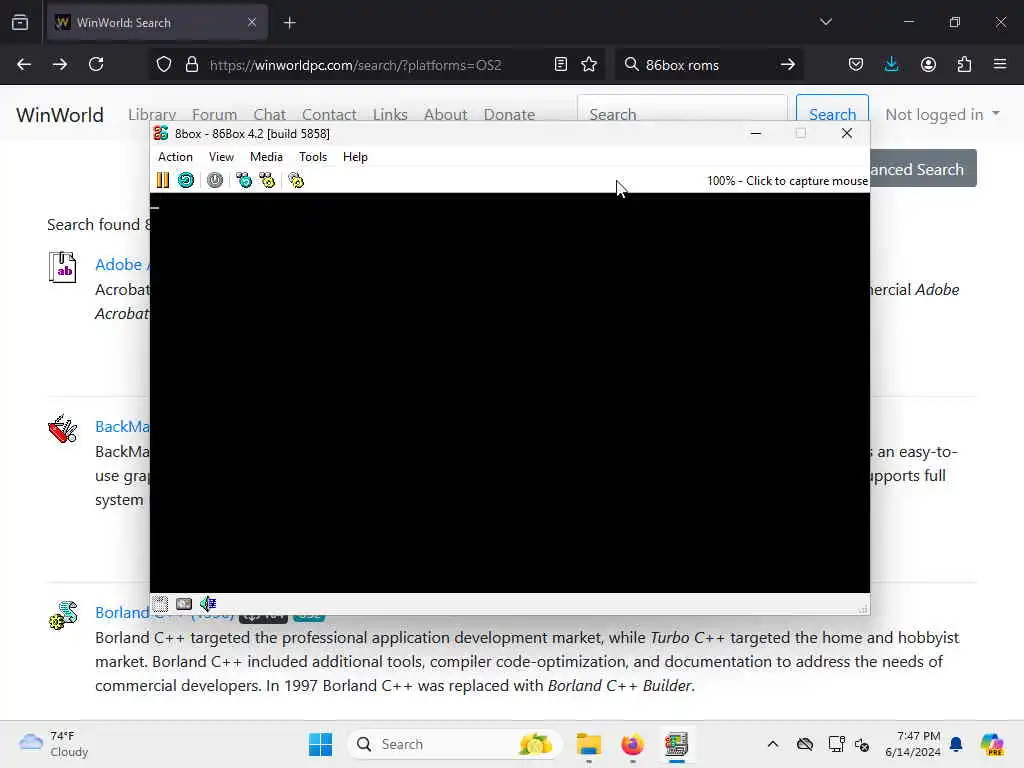The height and width of the screenshot is (768, 1024).
Task: Open the Media menu in 86Box
Action: (266, 157)
